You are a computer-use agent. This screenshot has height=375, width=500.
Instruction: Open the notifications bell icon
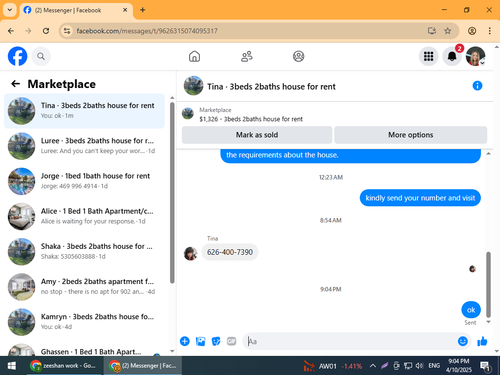[x=452, y=56]
